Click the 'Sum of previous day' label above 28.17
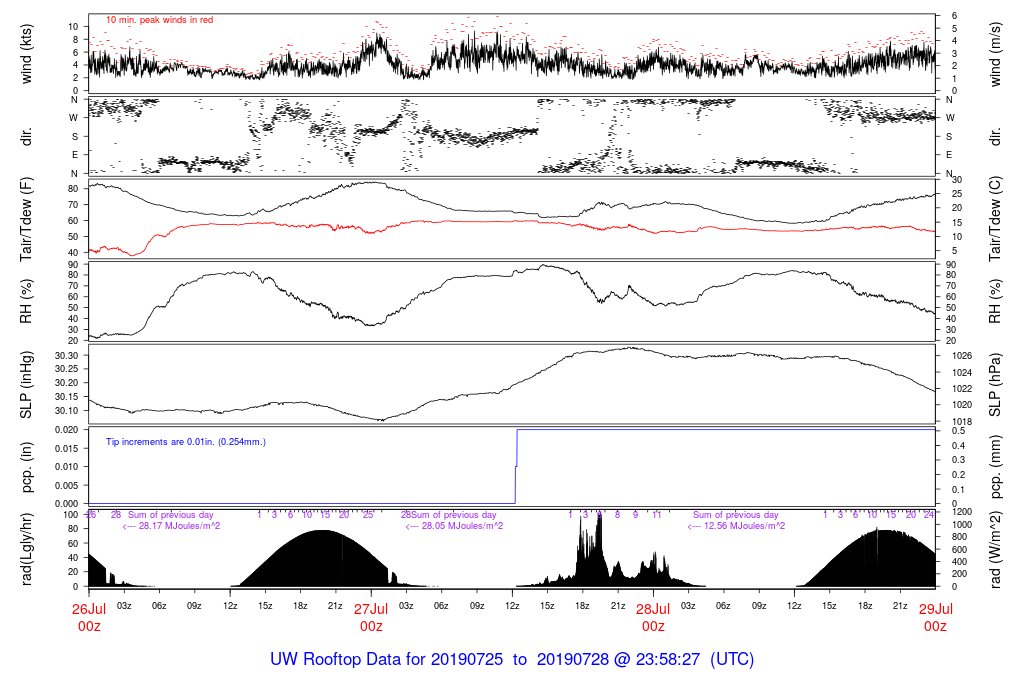Screen dimensions: 1024x700 tap(170, 515)
